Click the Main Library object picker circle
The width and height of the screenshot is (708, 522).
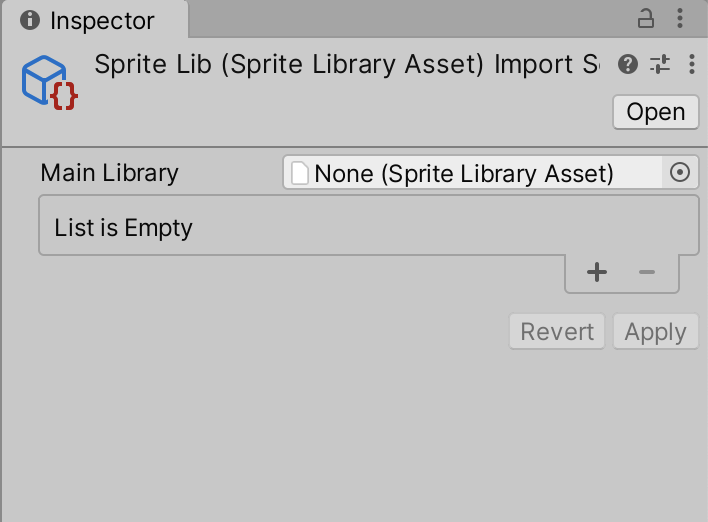[680, 173]
